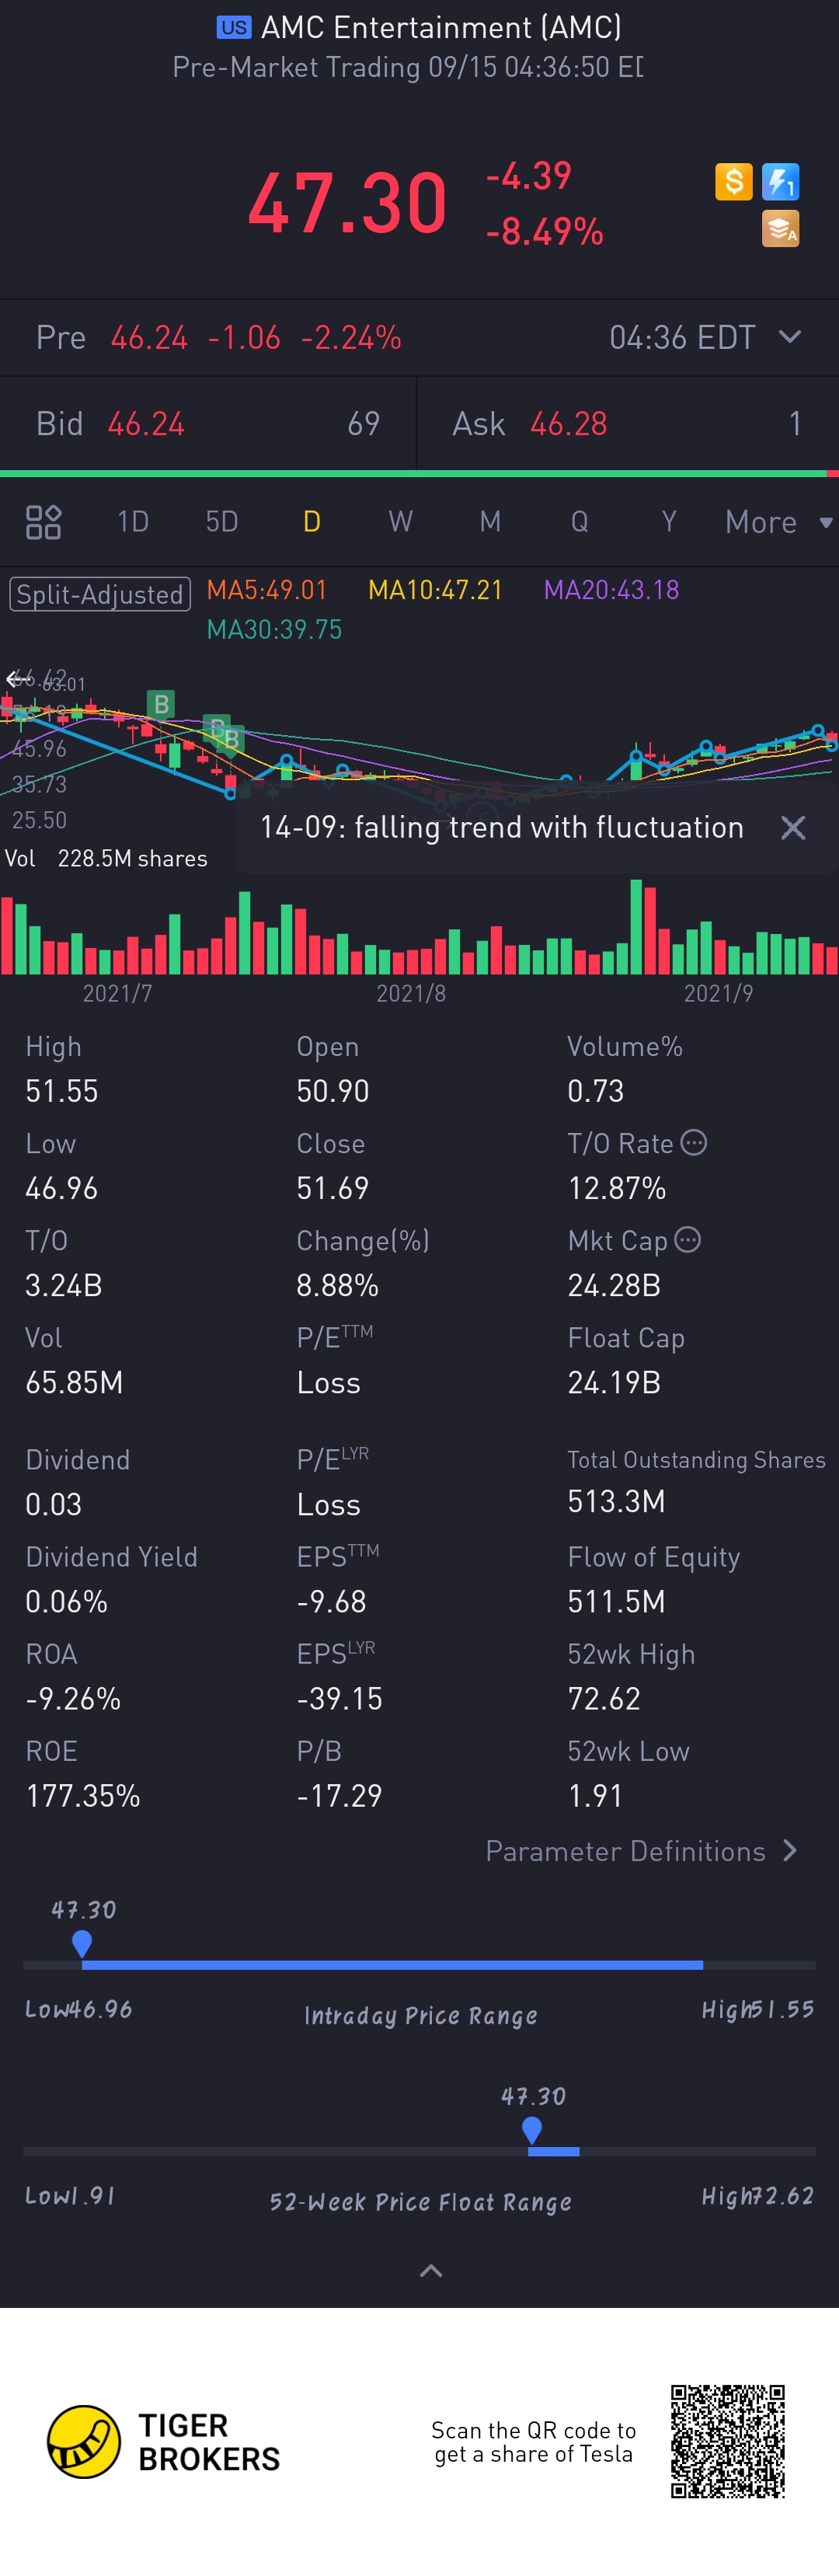Tap the MA10:47.21 indicator label
Screen dimensions: 839x2576
[x=436, y=590]
